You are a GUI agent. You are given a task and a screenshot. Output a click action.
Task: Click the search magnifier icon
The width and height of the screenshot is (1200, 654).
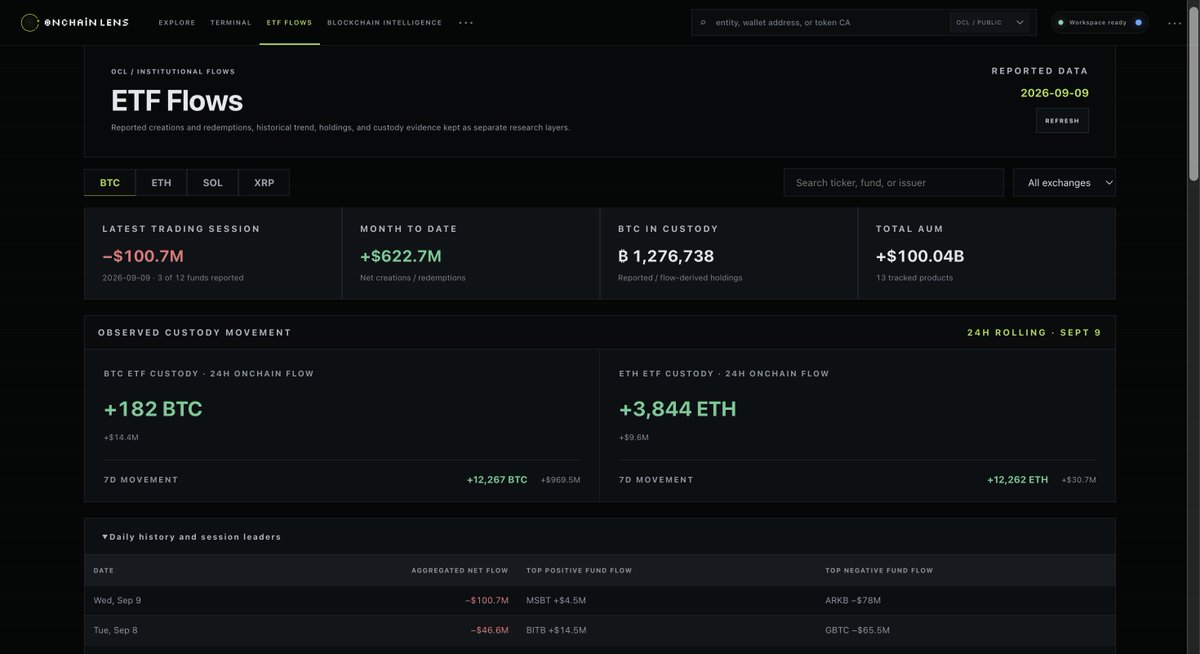pyautogui.click(x=703, y=22)
